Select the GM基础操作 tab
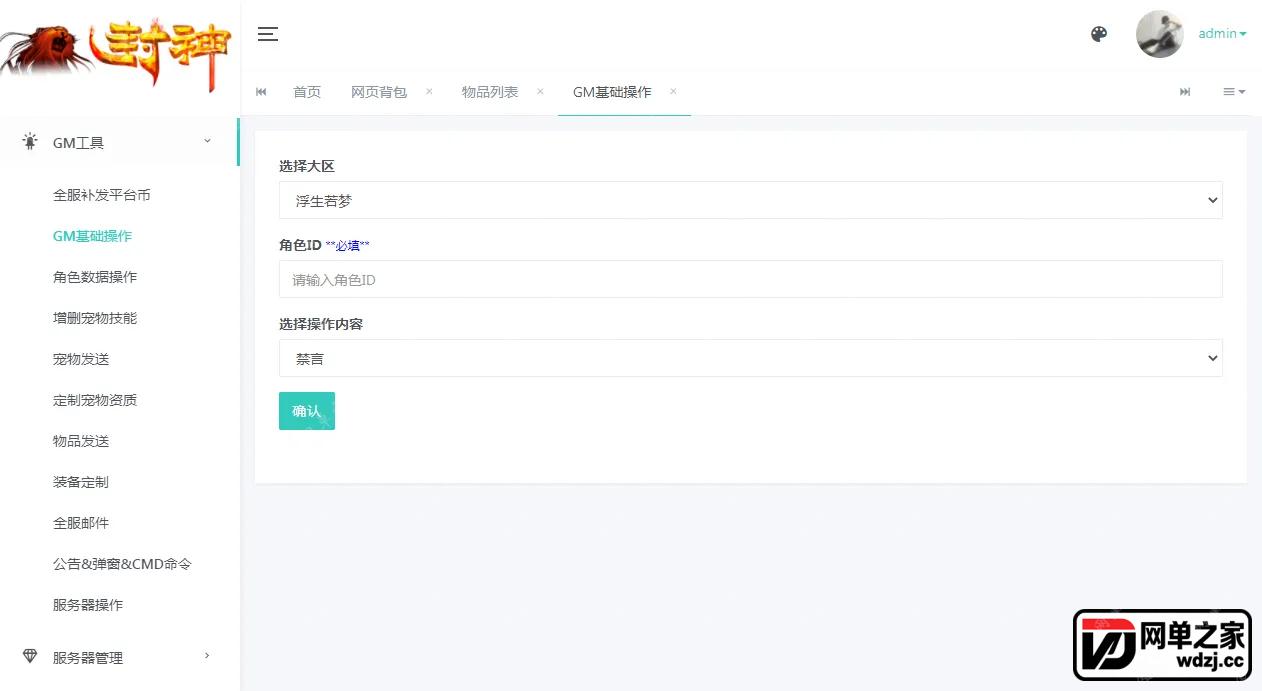The width and height of the screenshot is (1262, 691). pos(612,92)
